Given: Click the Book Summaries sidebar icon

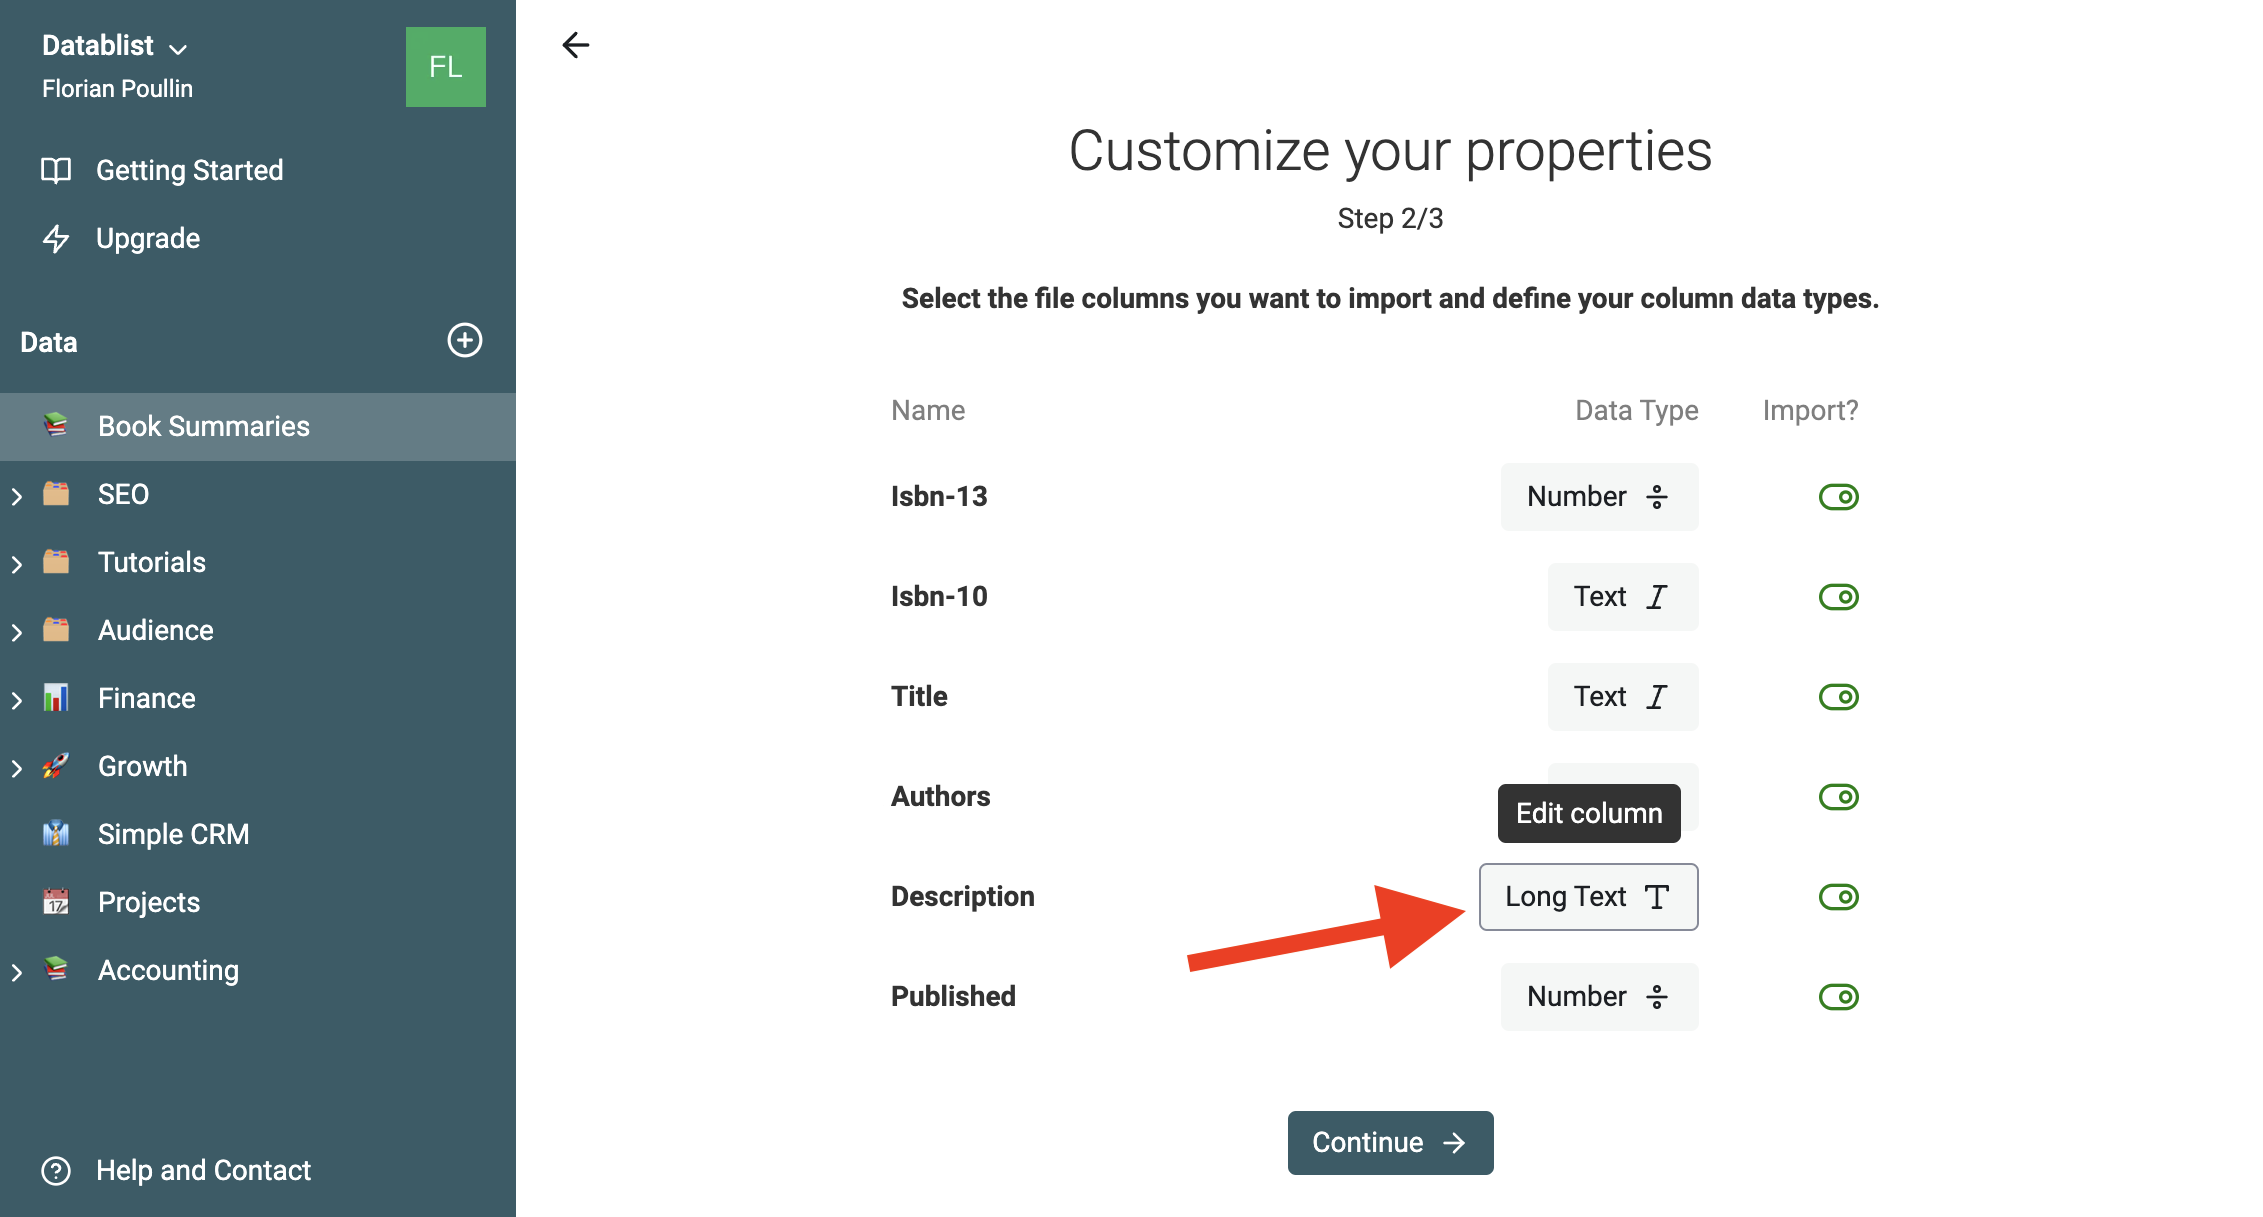Looking at the screenshot, I should tap(57, 426).
